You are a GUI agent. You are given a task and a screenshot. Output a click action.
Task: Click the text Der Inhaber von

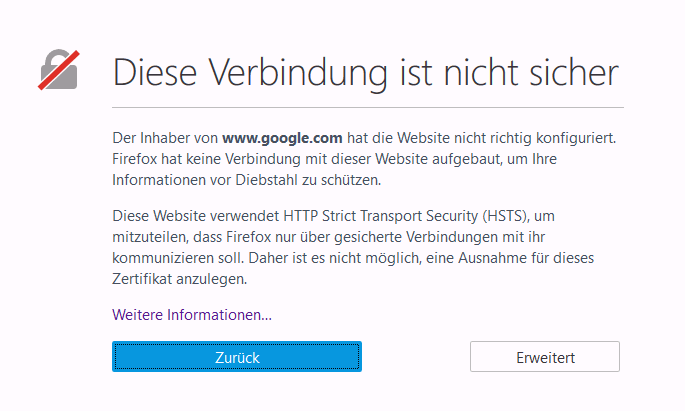tap(165, 138)
